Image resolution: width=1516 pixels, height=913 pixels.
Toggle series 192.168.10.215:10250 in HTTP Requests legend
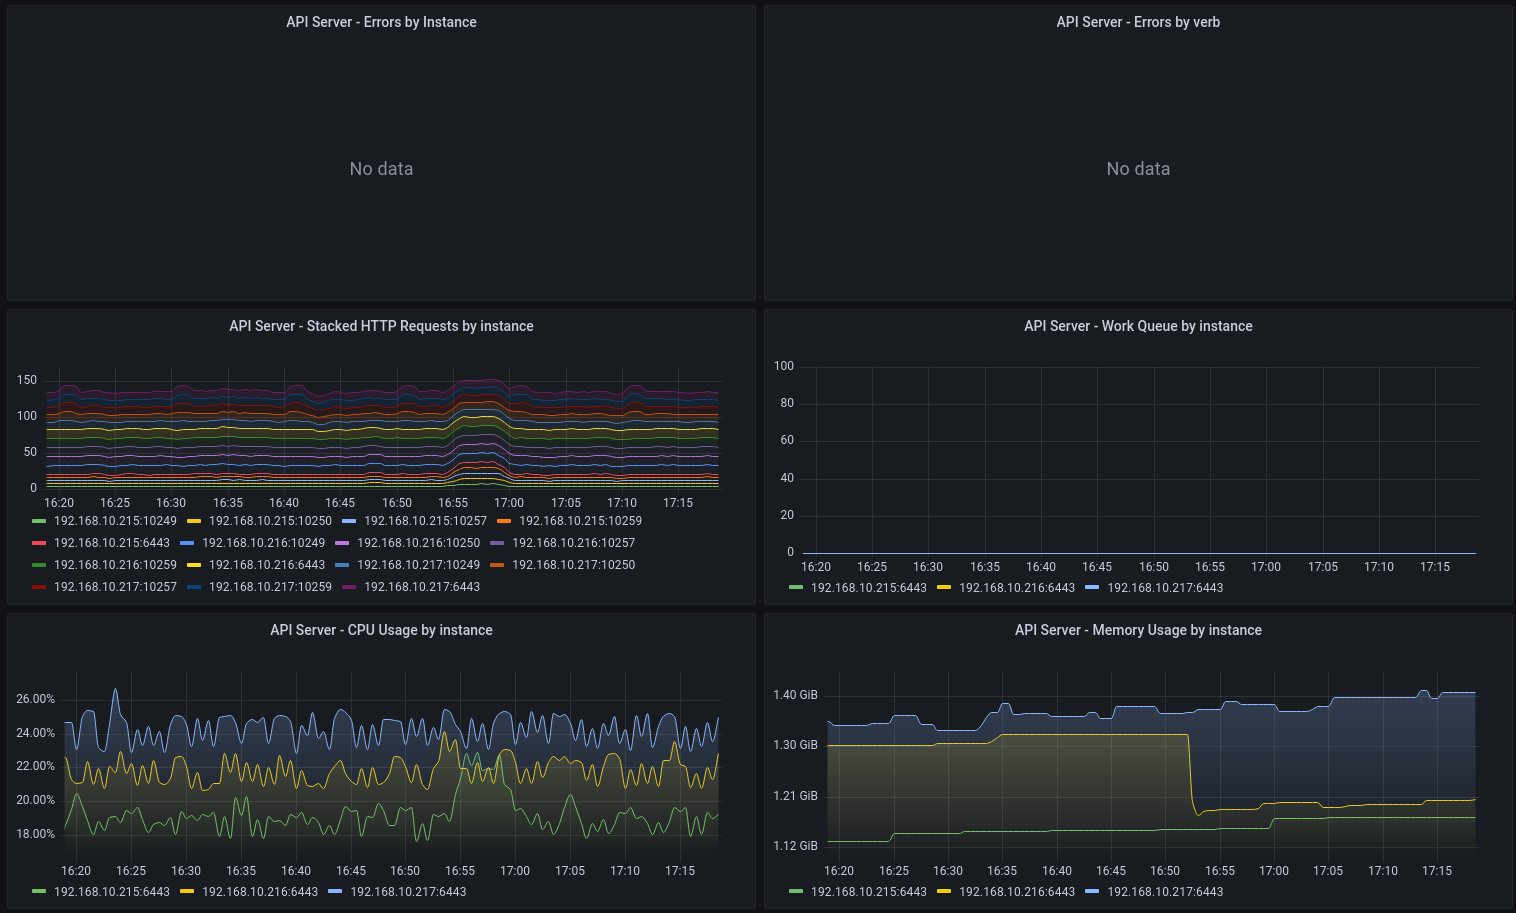[x=270, y=521]
